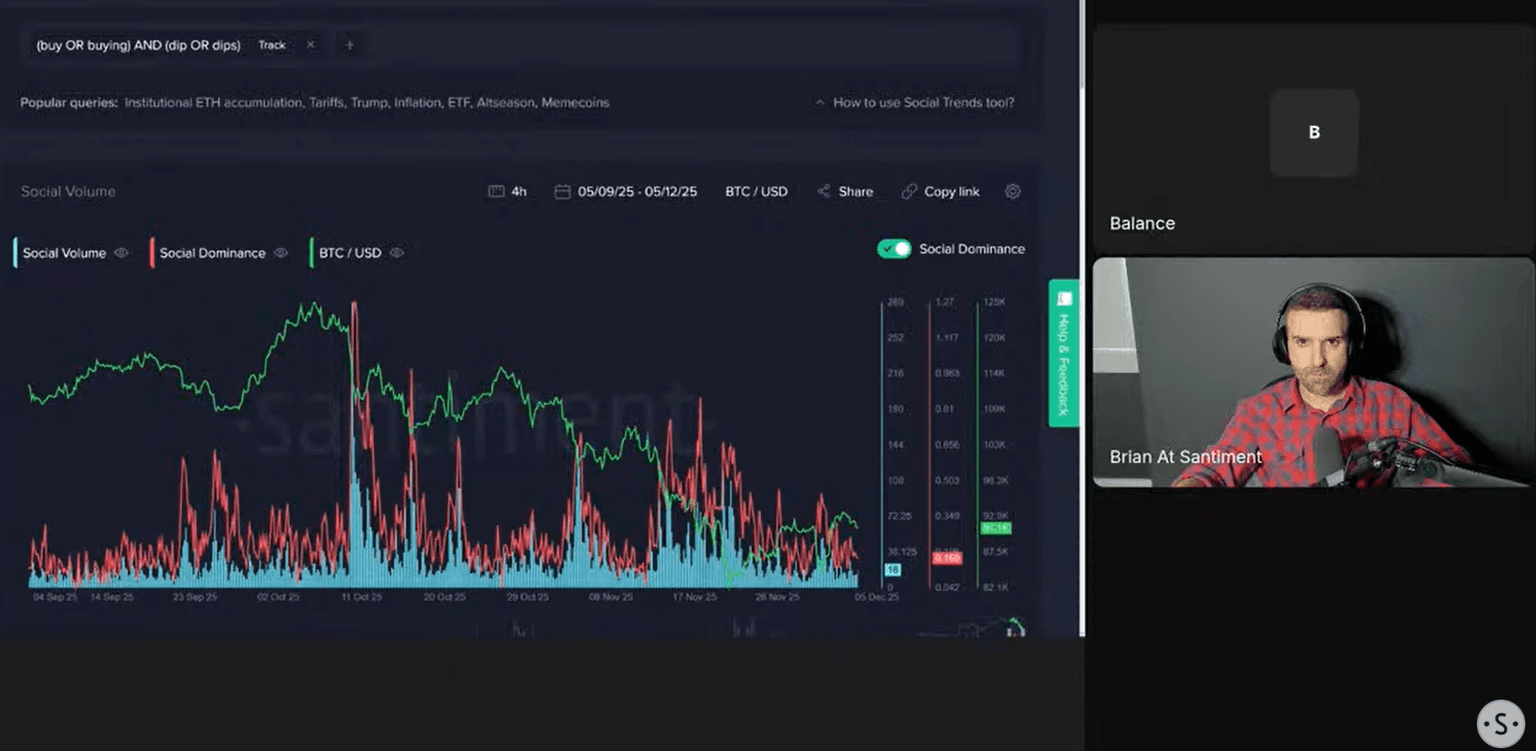Open the 05/09/25 - 05/12/25 date picker
This screenshot has width=1536, height=751.
[637, 191]
